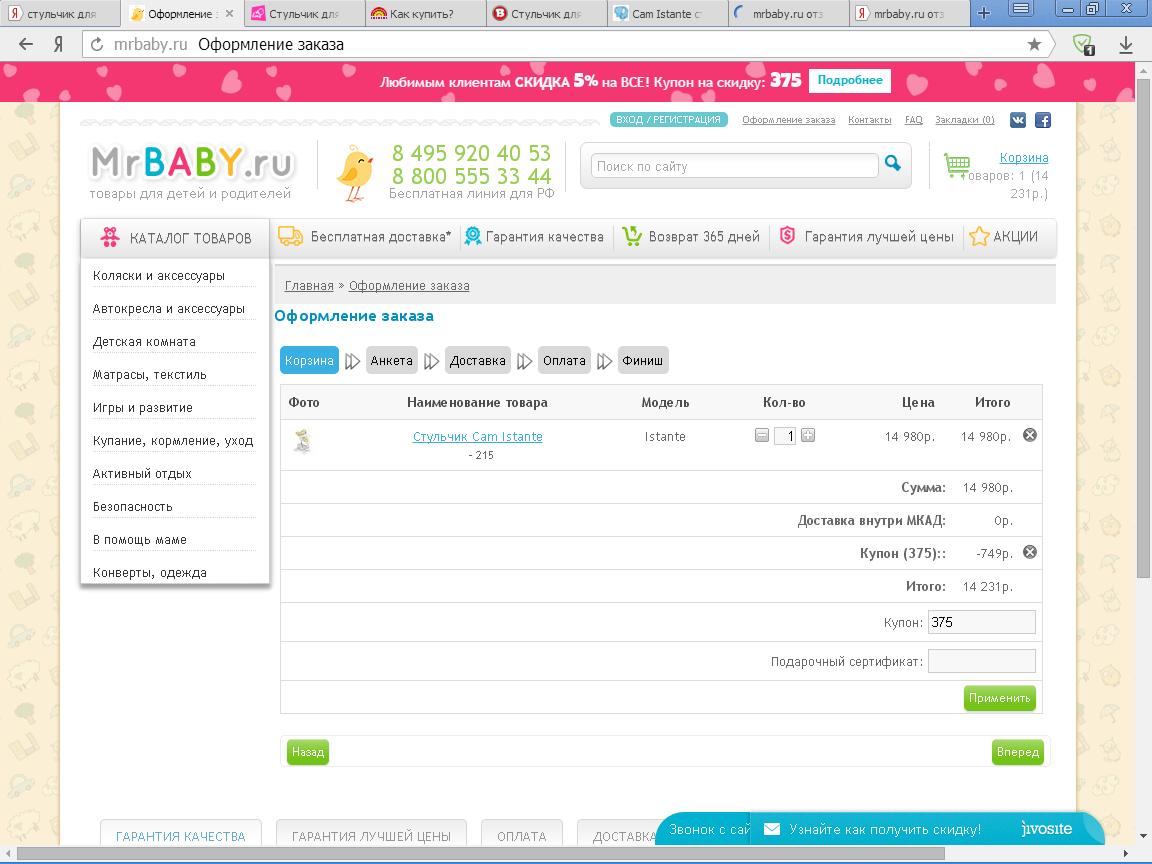Open 'Безопасность' category

click(132, 507)
